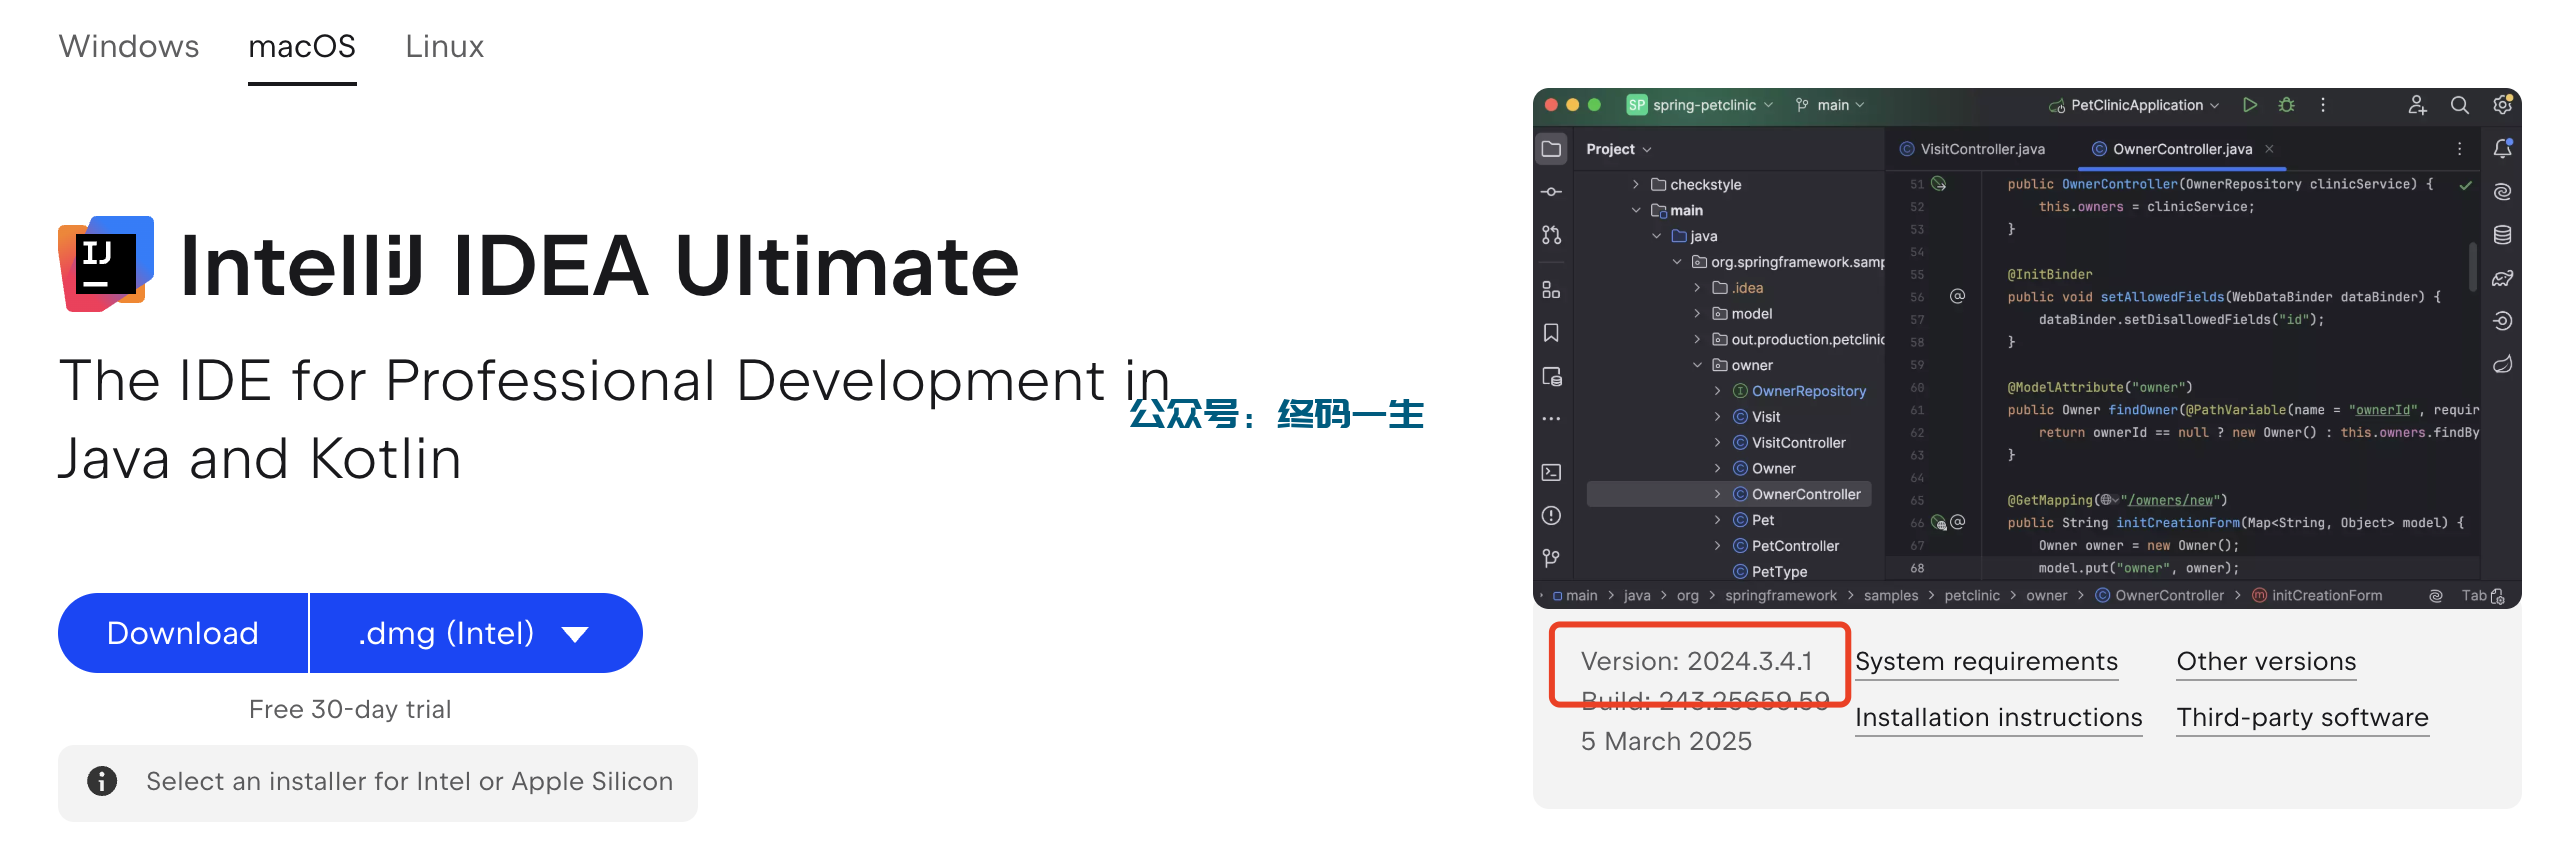Open the Terminal tool window icon
This screenshot has height=856, width=2554.
1551,472
